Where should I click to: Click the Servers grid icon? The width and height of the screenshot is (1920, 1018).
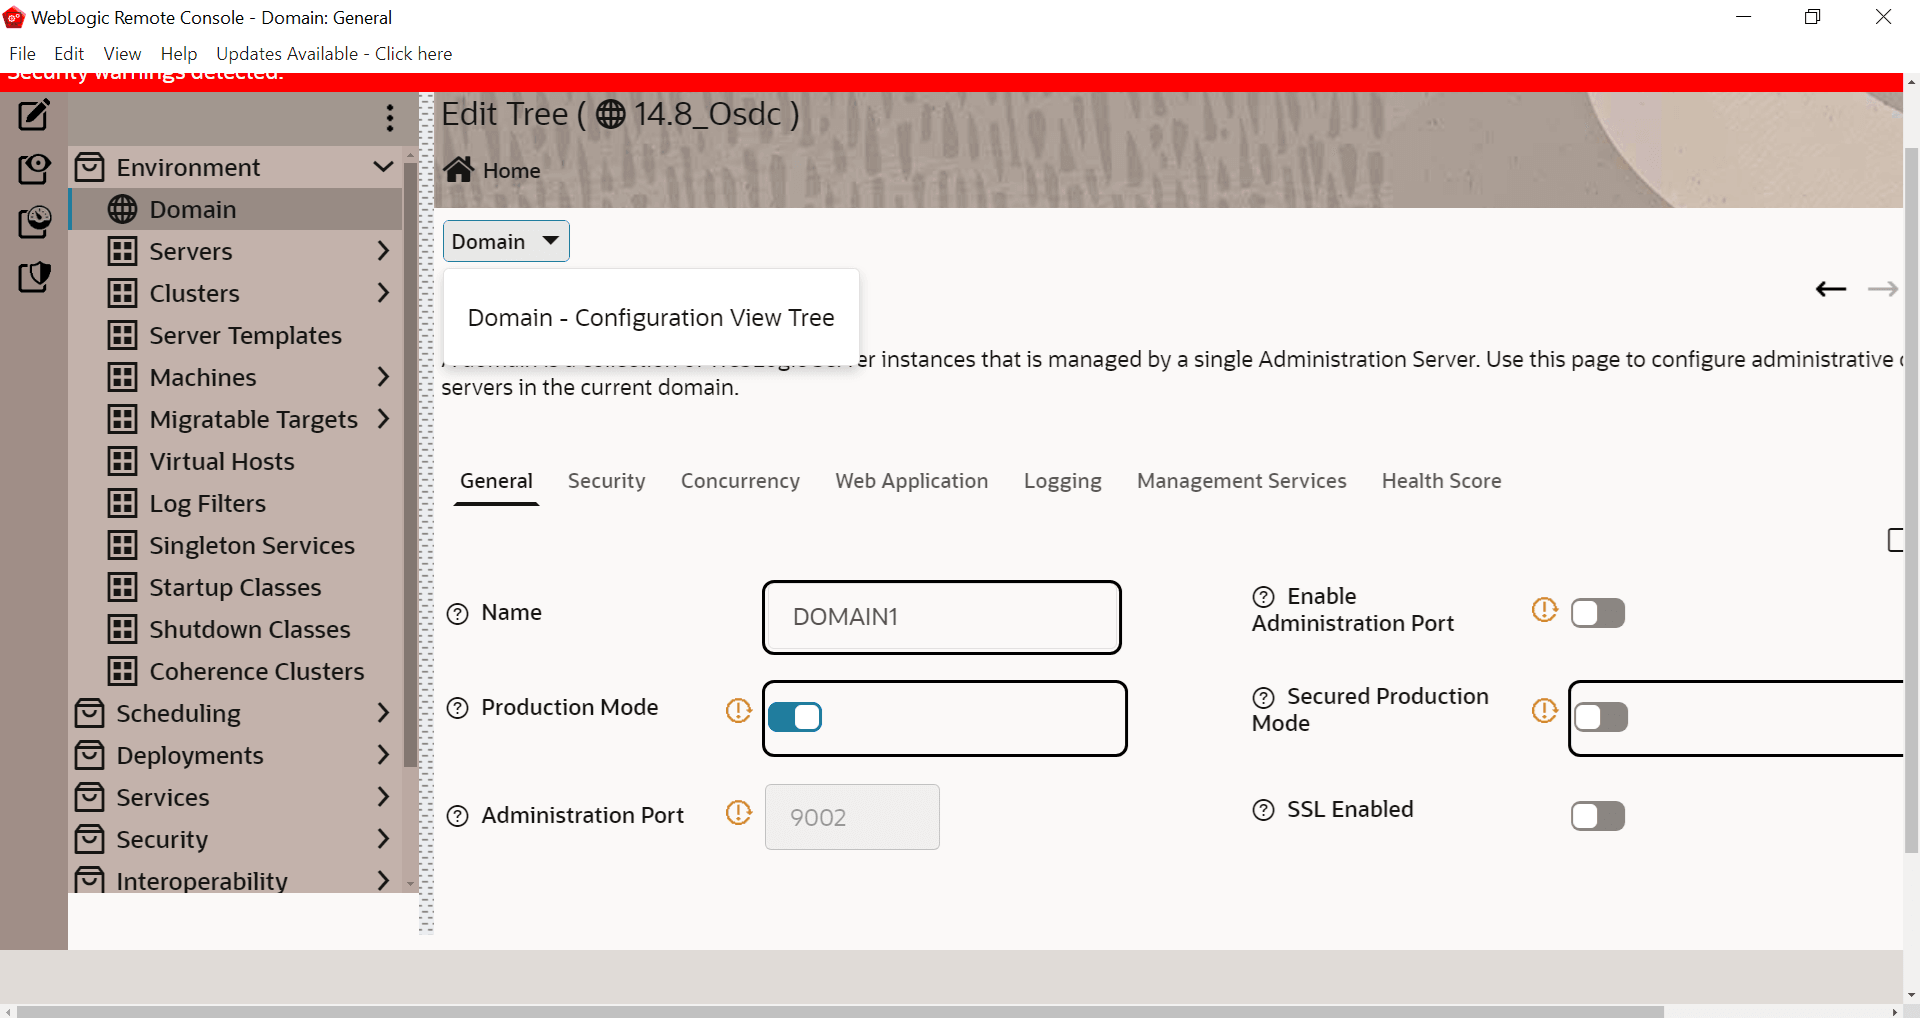(x=123, y=251)
